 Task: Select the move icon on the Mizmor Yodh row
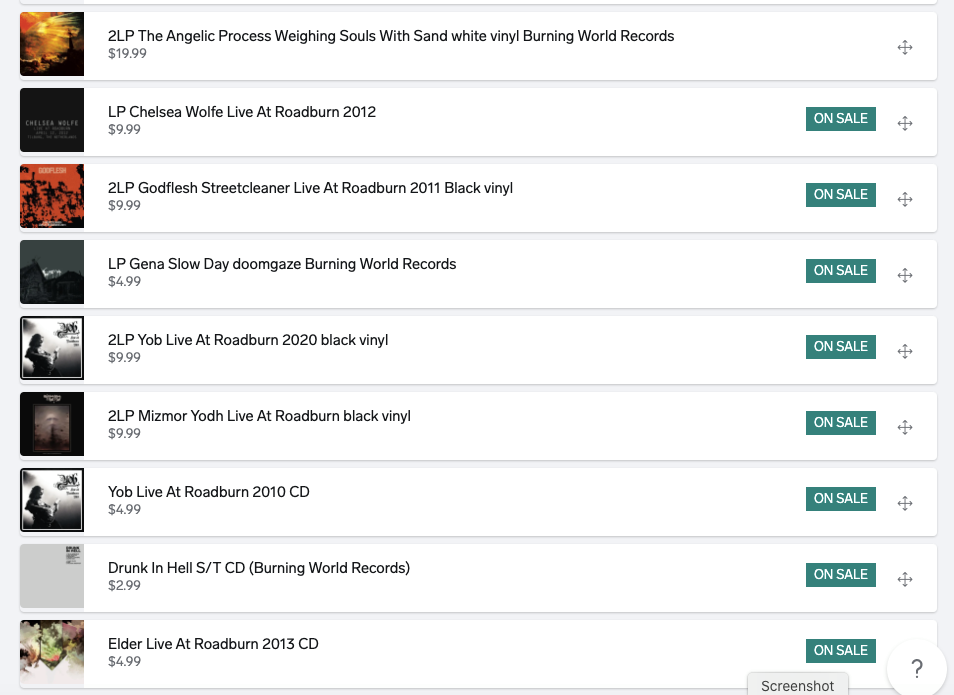coord(905,427)
